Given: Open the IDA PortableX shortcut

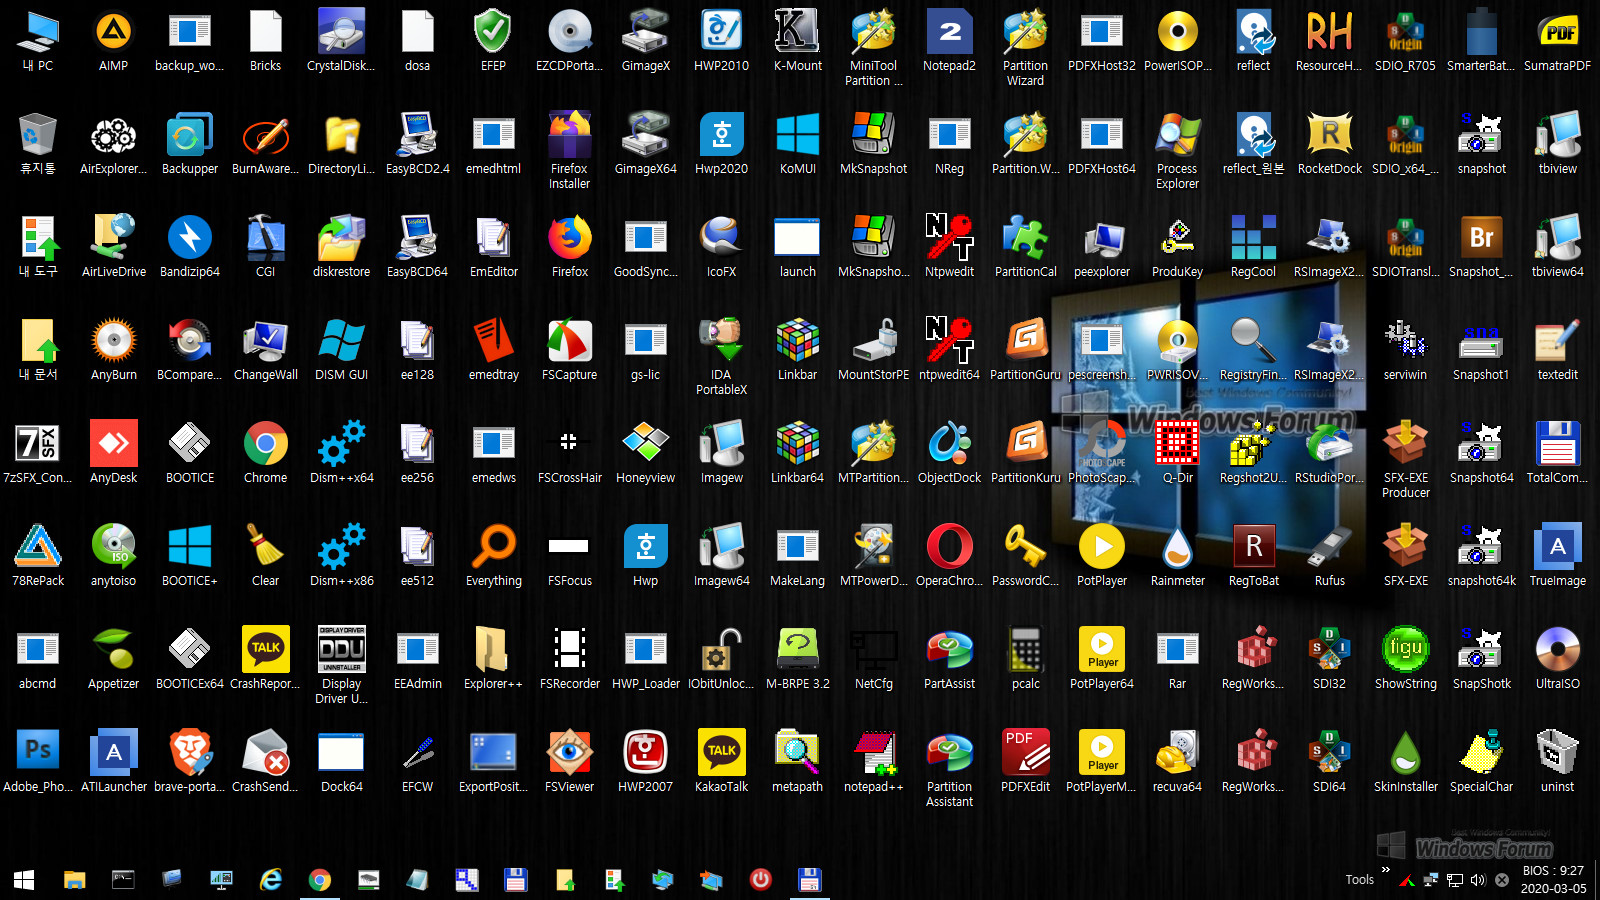Looking at the screenshot, I should click(721, 357).
